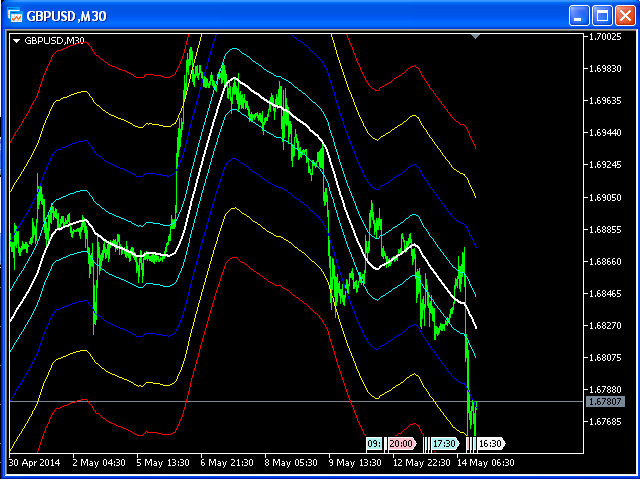The image size is (640, 480).
Task: Click the 09: cyan event flag
Action: click(375, 443)
